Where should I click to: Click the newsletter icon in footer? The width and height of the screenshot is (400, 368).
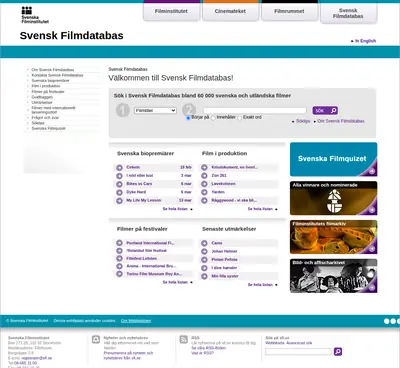click(96, 340)
